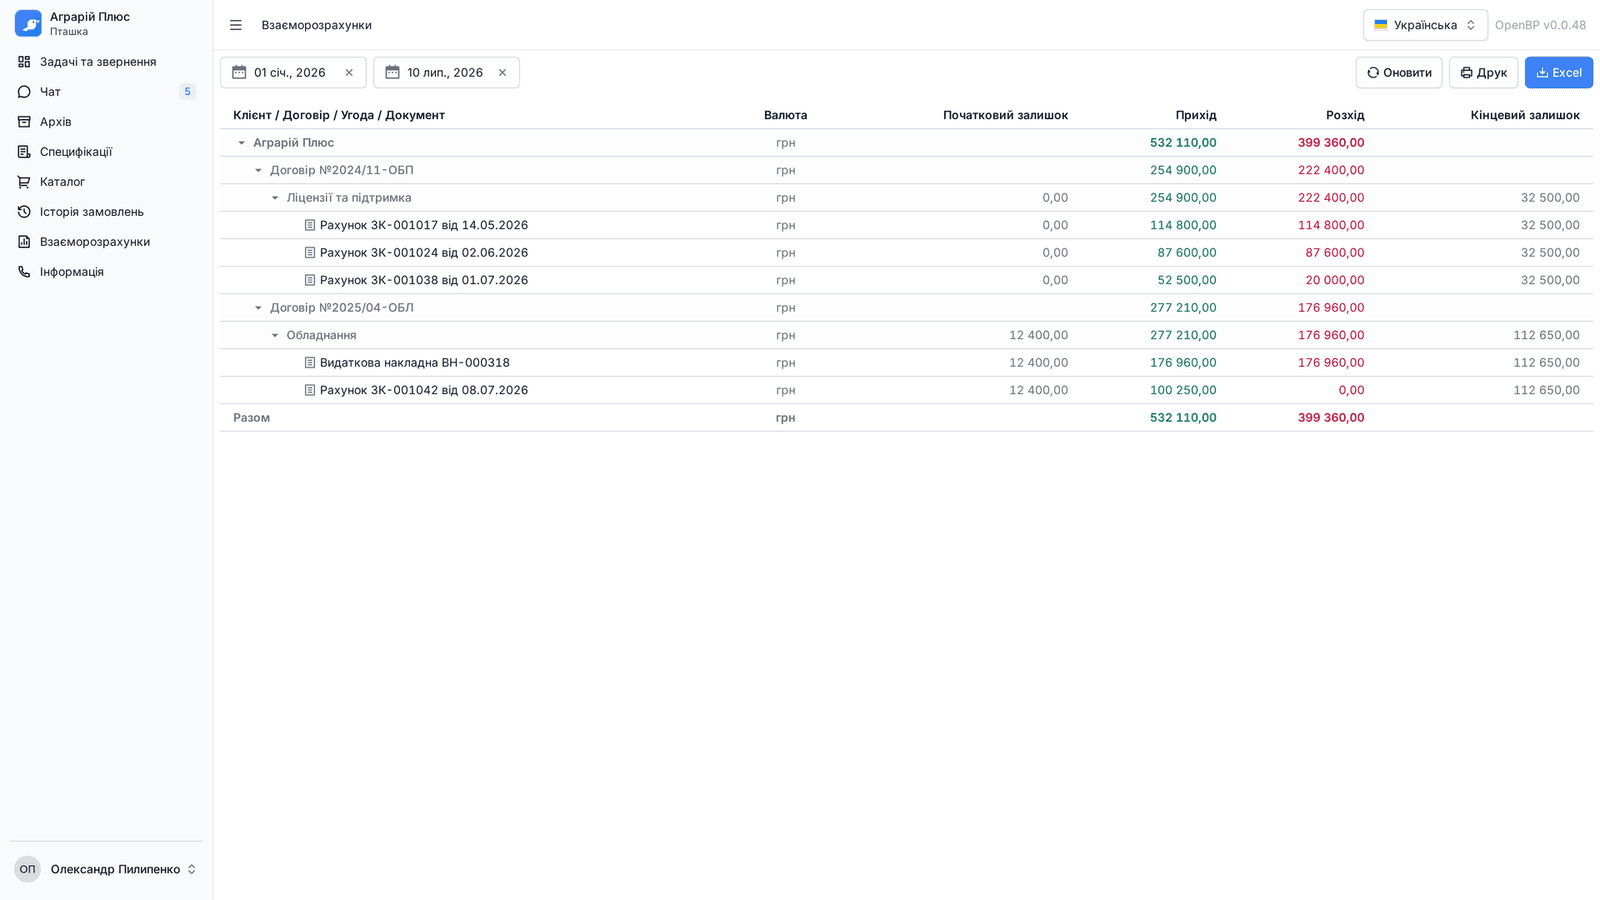Click Розхід value 20 000,00
The width and height of the screenshot is (1600, 900).
[1335, 280]
